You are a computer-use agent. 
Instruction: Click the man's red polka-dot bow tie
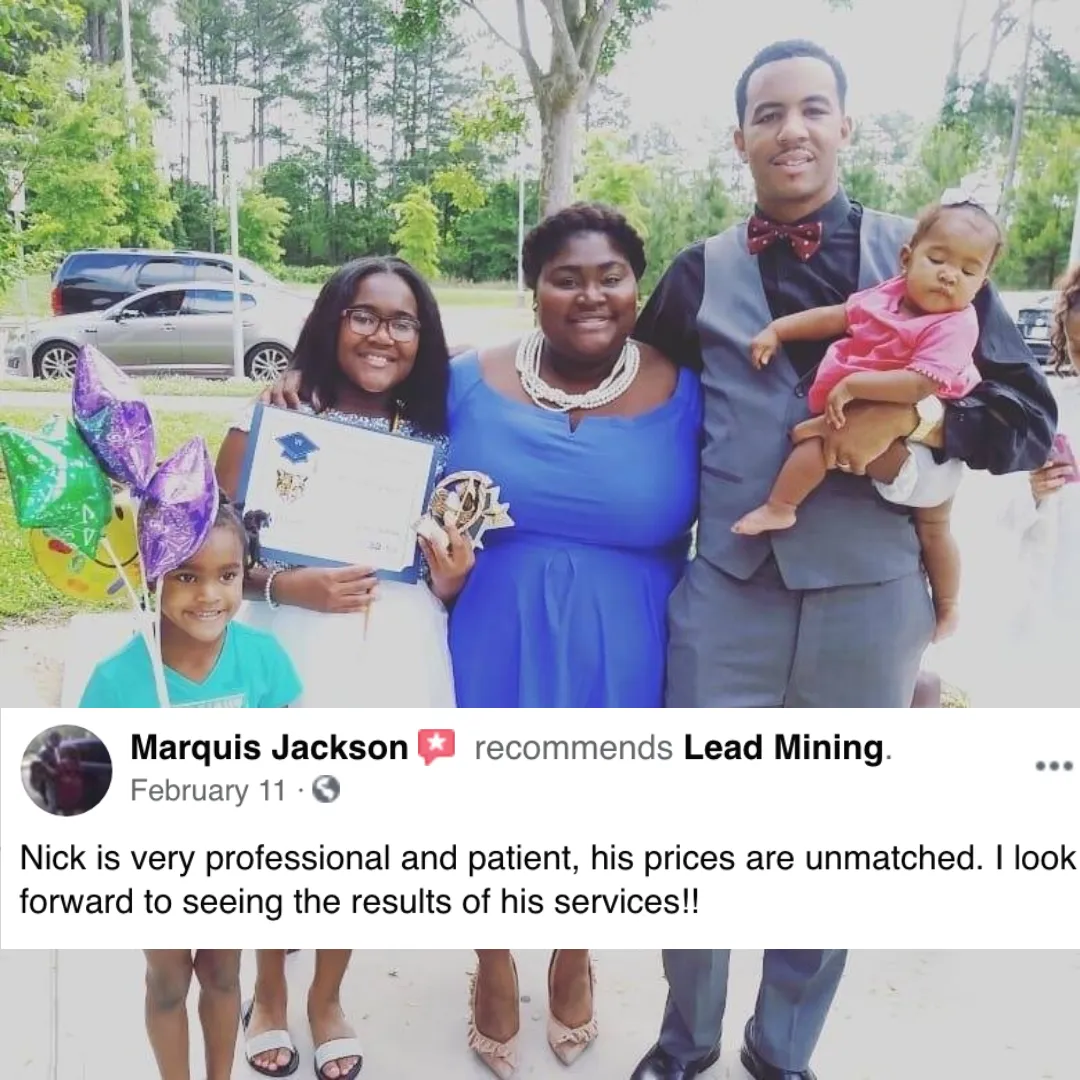(x=785, y=236)
